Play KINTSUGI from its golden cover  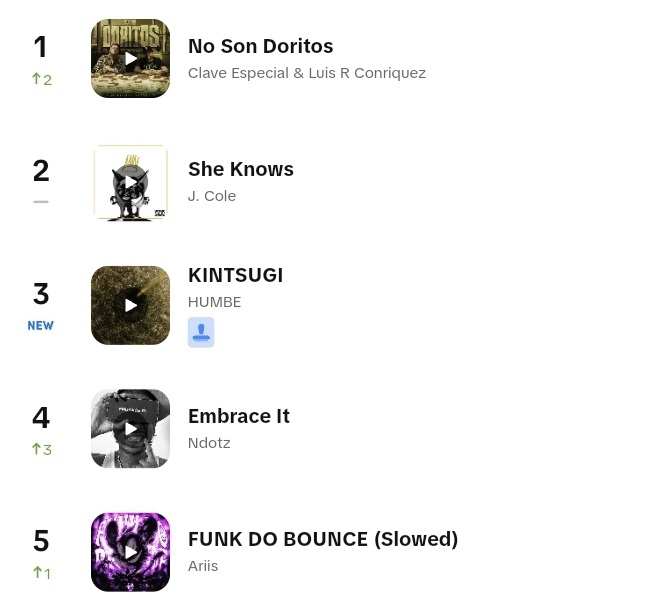pyautogui.click(x=130, y=306)
